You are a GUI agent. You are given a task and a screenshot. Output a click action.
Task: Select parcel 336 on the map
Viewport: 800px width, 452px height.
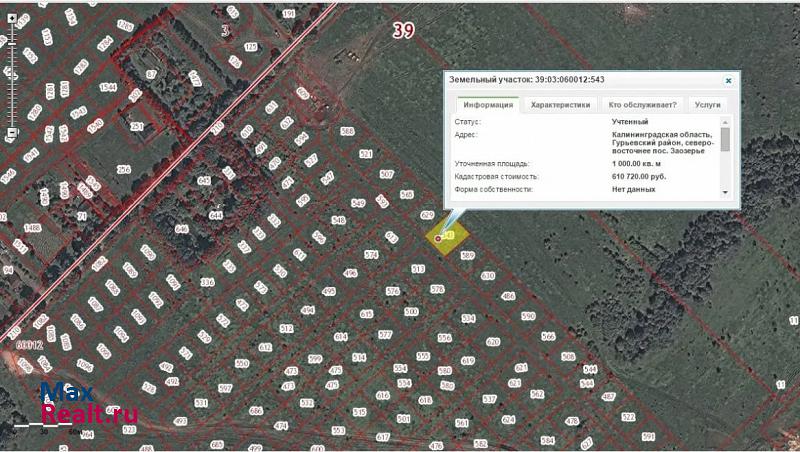207,283
